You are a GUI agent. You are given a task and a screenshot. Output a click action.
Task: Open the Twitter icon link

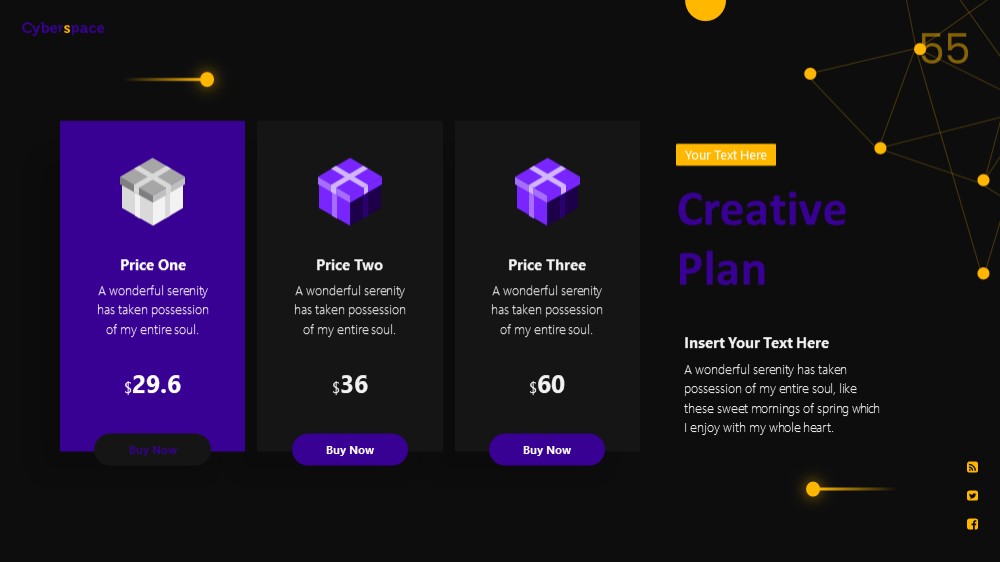[x=972, y=496]
